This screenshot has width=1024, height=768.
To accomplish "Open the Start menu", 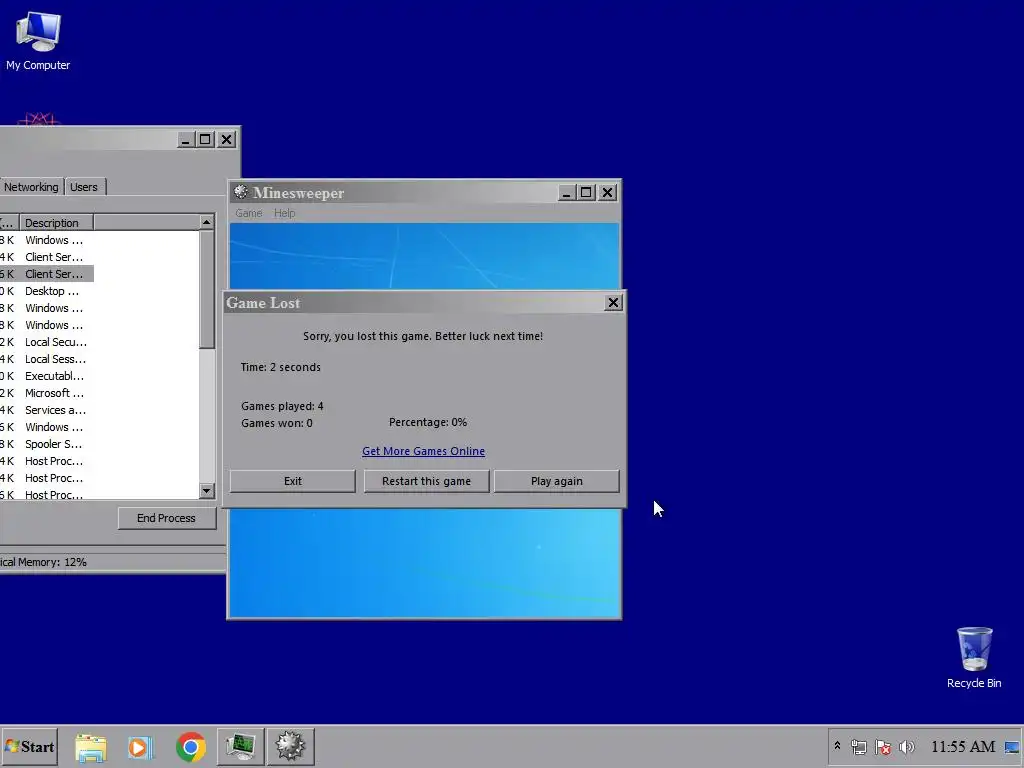I will [x=29, y=746].
